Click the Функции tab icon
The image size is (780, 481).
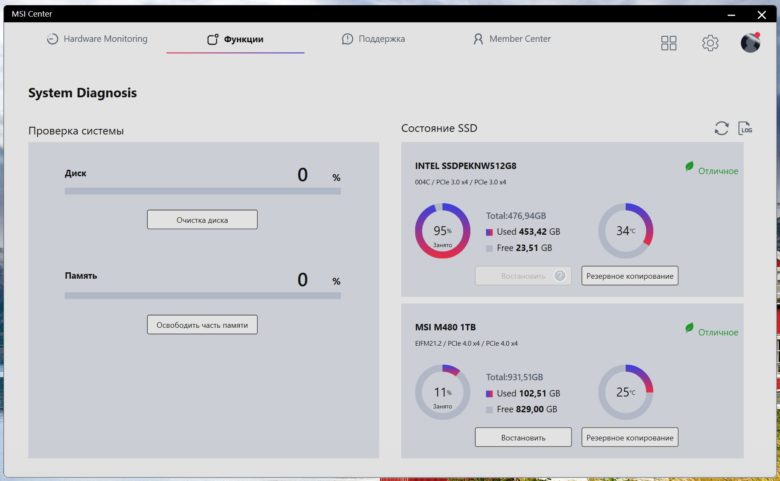coord(212,39)
